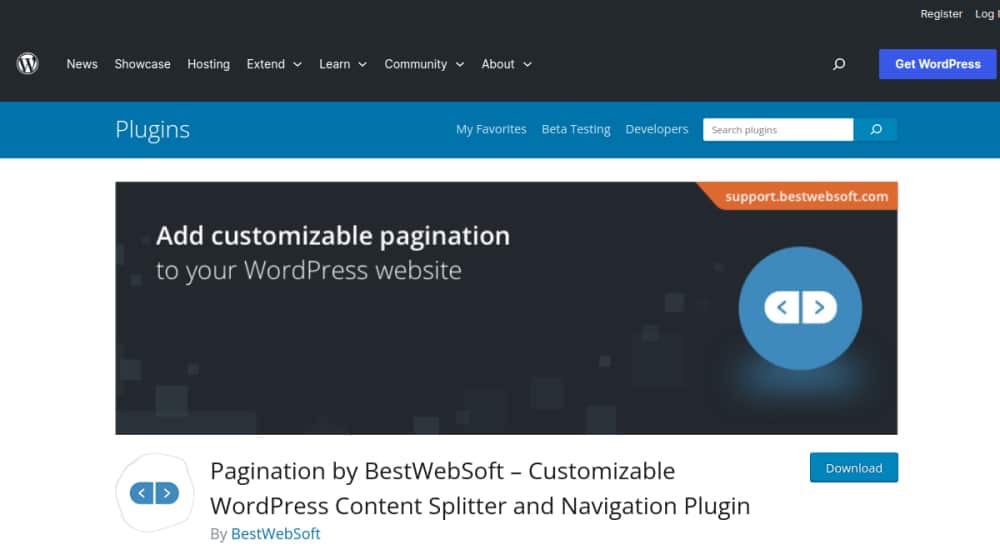Click the circular arrows logo in banner
This screenshot has height=560, width=1000.
tap(800, 308)
